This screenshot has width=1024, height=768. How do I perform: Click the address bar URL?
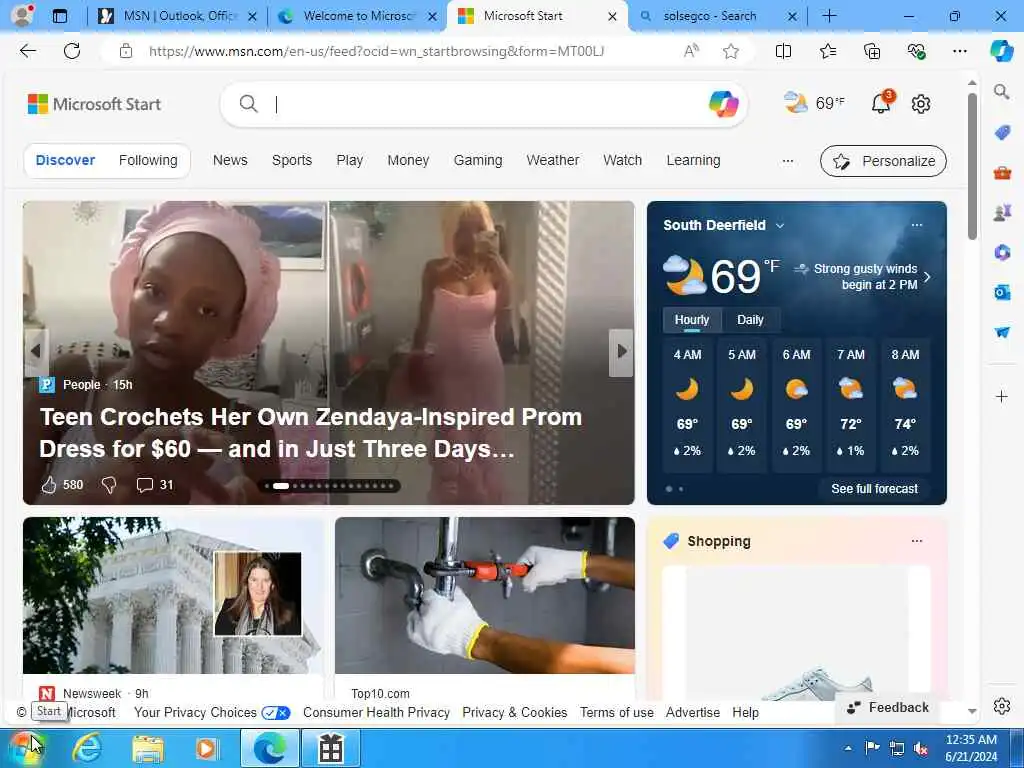tap(376, 51)
